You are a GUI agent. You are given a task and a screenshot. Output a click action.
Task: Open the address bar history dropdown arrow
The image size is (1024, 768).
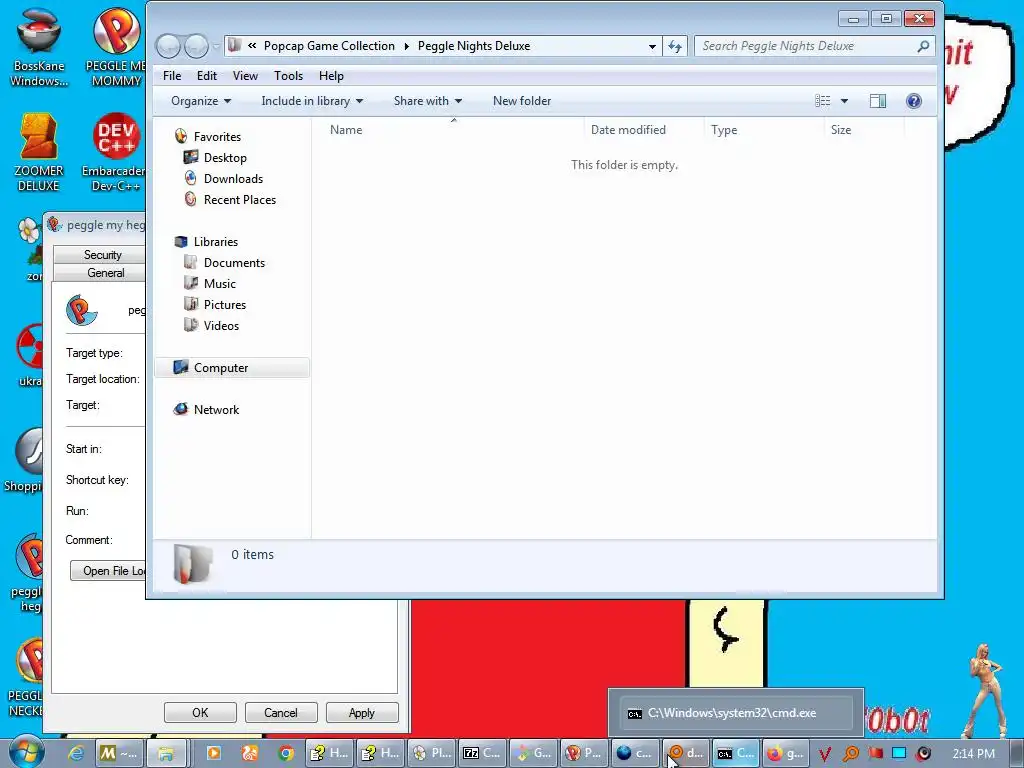coord(652,46)
